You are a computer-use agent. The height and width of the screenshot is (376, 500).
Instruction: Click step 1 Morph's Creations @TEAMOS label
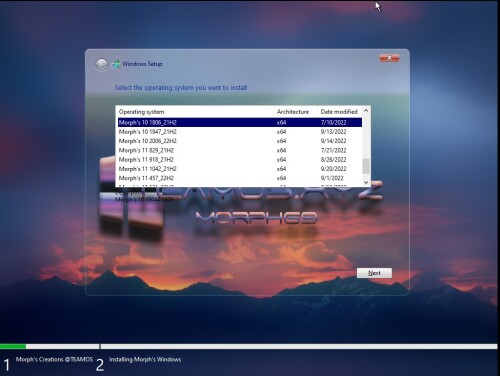click(54, 359)
